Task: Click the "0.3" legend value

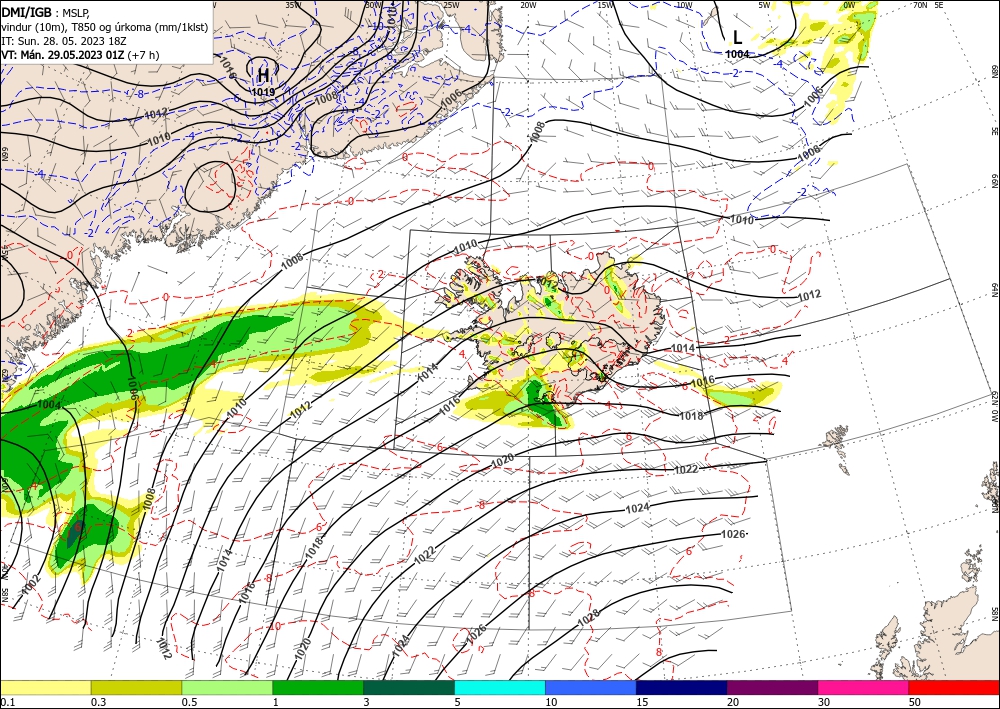Action: click(99, 702)
